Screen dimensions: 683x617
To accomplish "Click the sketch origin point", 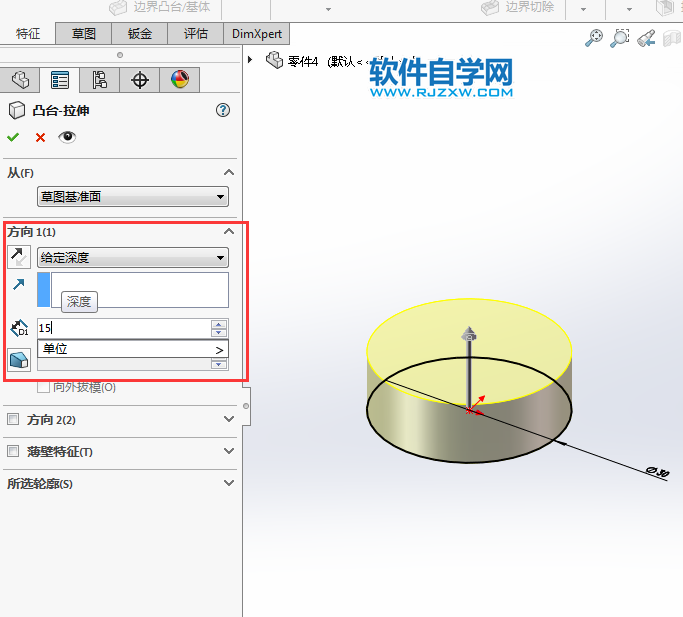I will click(x=469, y=410).
